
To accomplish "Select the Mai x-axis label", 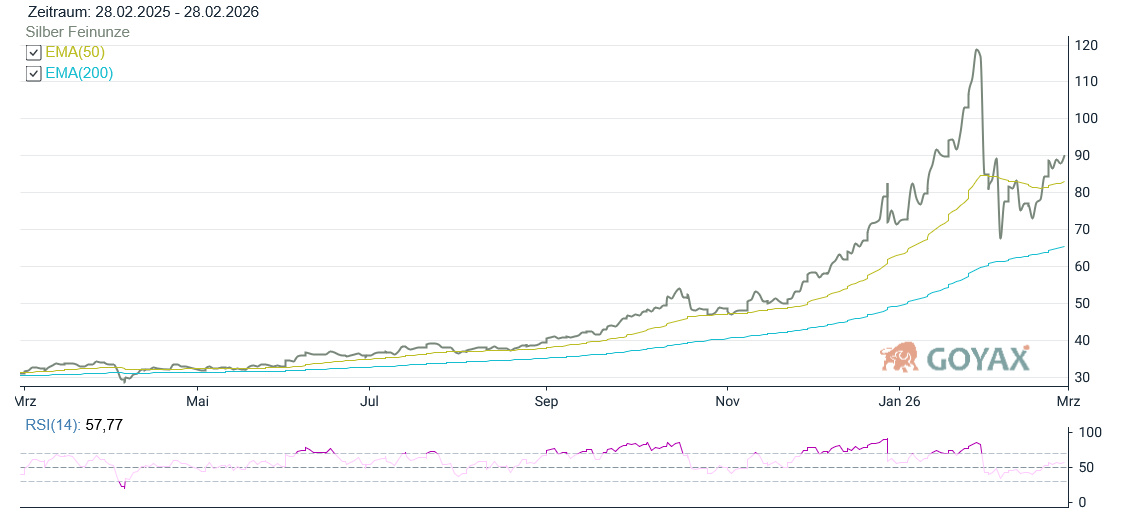I will tap(198, 401).
